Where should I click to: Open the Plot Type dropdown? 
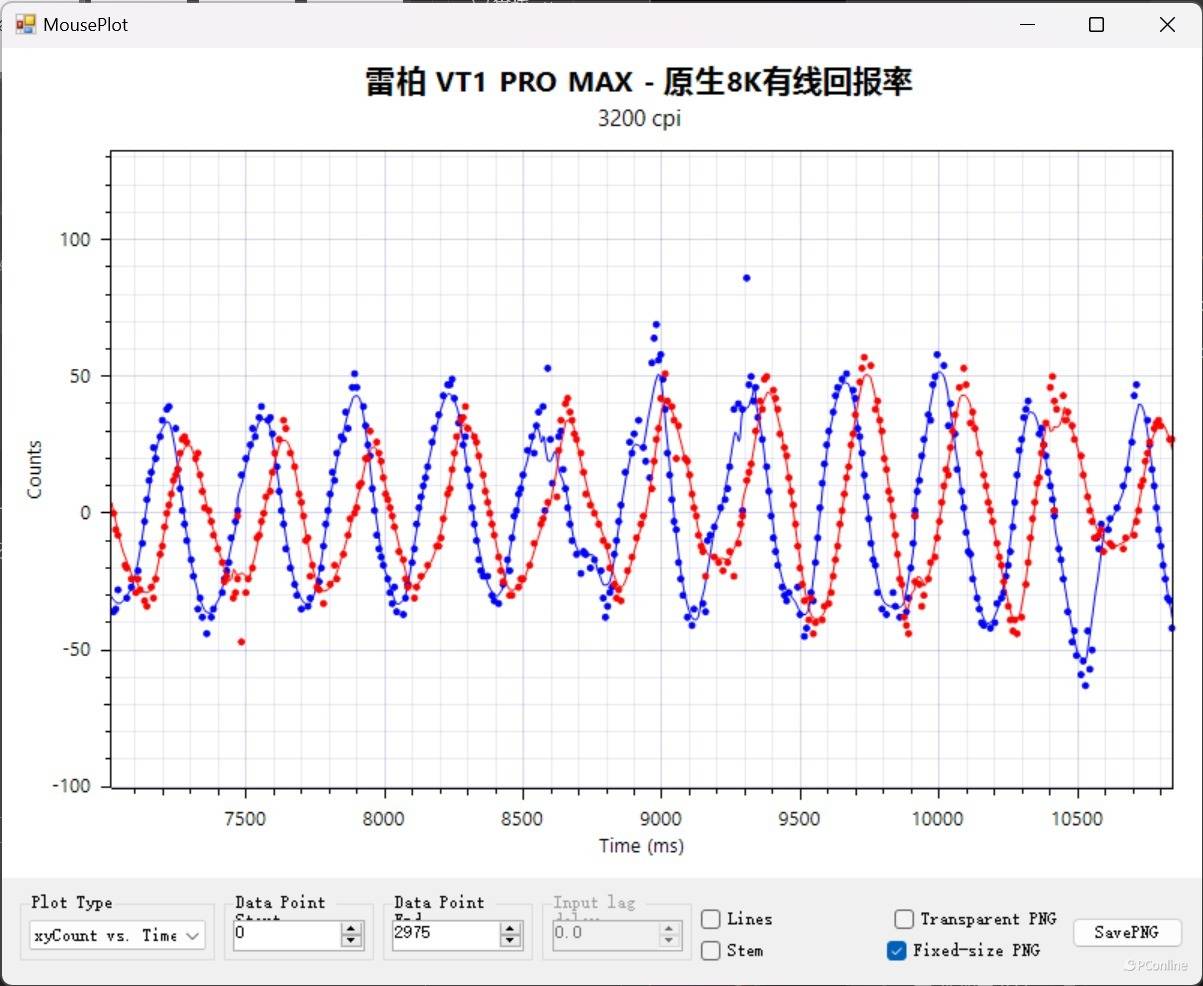pos(117,935)
